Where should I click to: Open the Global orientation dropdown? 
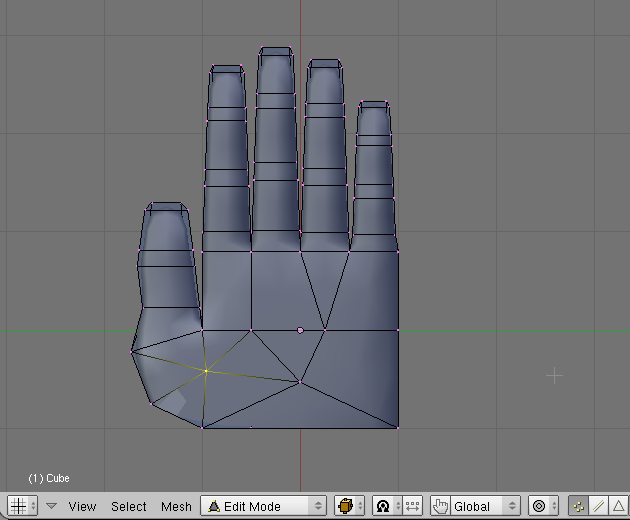[485, 506]
